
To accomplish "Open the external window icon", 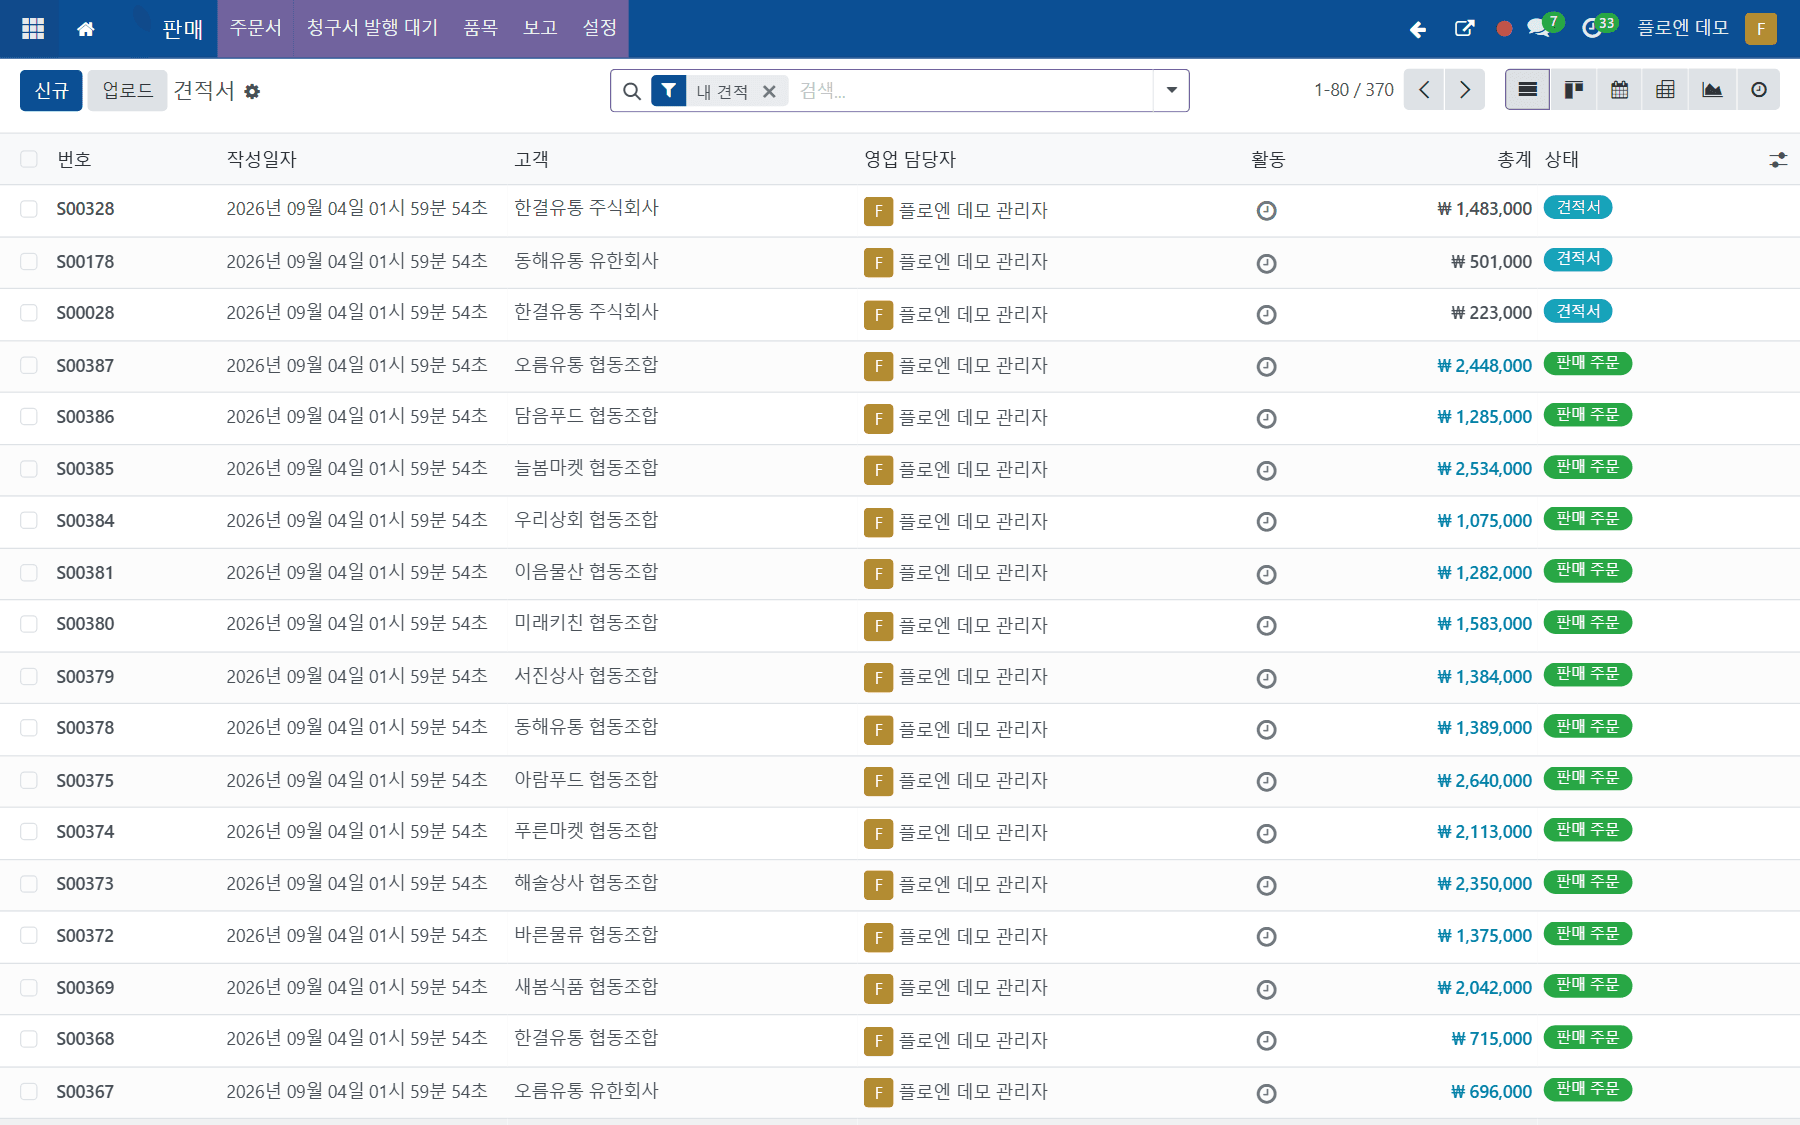I will point(1464,29).
